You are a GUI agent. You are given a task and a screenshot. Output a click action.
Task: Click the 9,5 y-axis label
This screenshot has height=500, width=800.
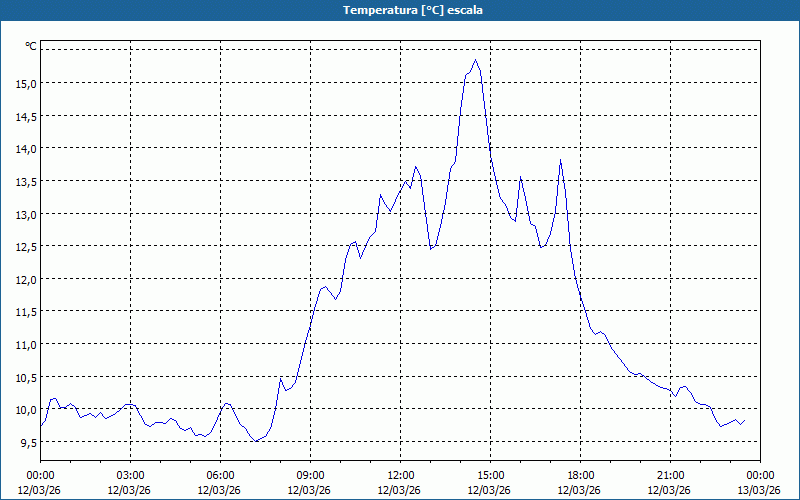[x=25, y=441]
